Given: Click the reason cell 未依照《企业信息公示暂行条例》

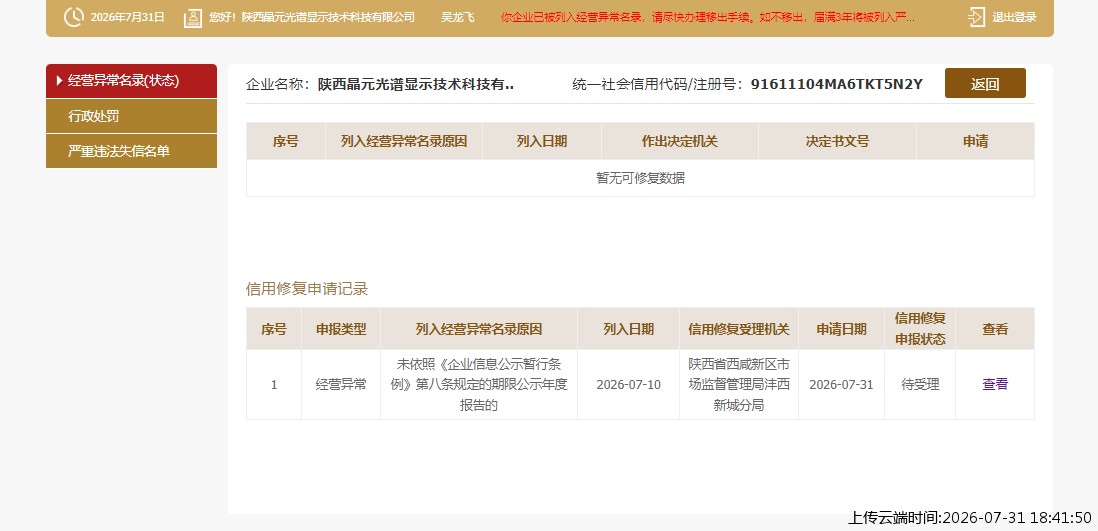Looking at the screenshot, I should [479, 384].
